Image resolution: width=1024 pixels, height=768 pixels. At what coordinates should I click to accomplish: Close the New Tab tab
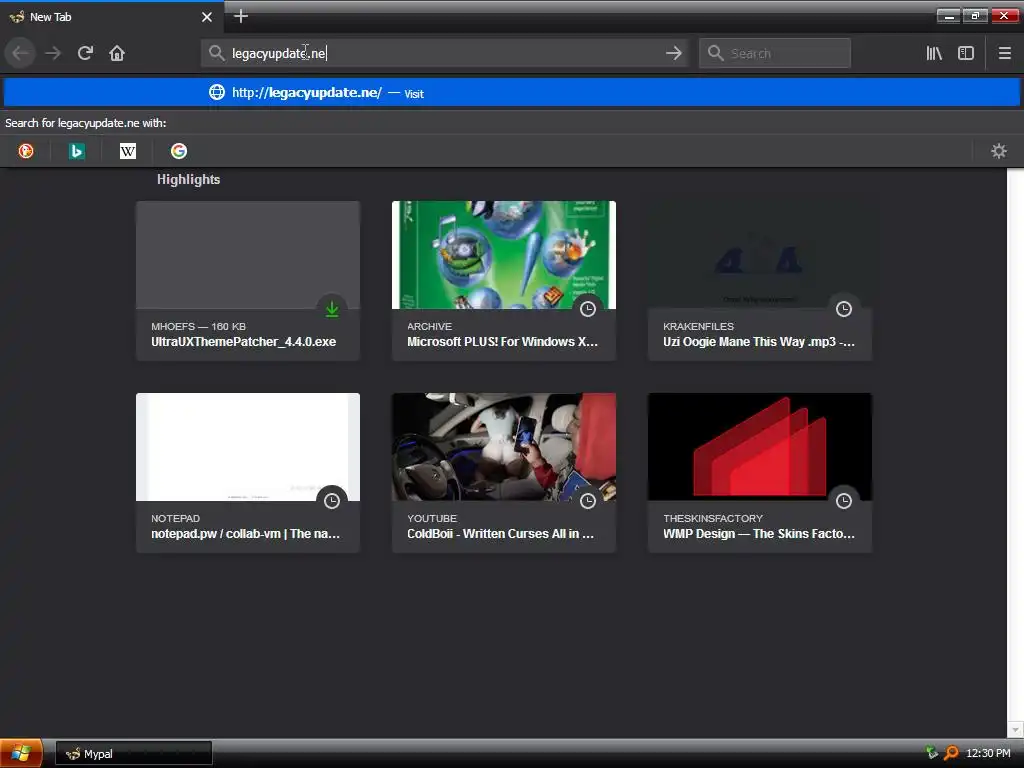(207, 17)
